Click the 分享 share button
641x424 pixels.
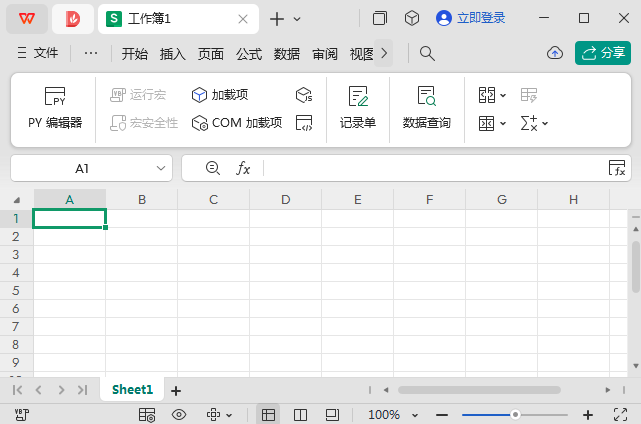(x=603, y=54)
